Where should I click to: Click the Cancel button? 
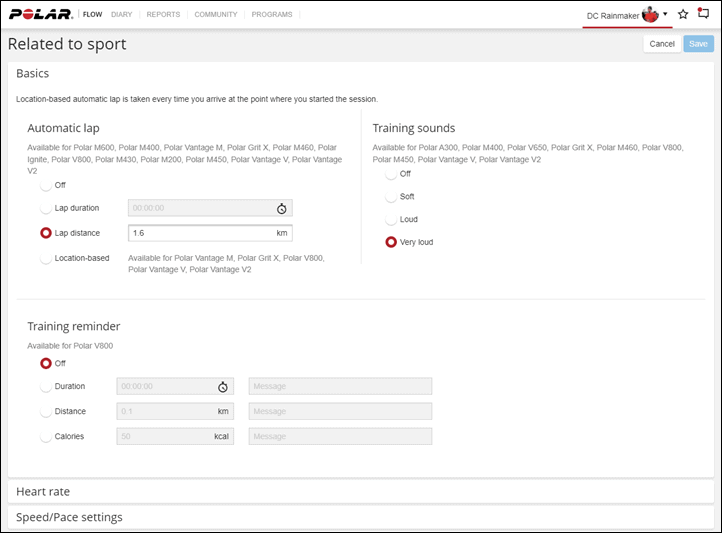coord(662,44)
